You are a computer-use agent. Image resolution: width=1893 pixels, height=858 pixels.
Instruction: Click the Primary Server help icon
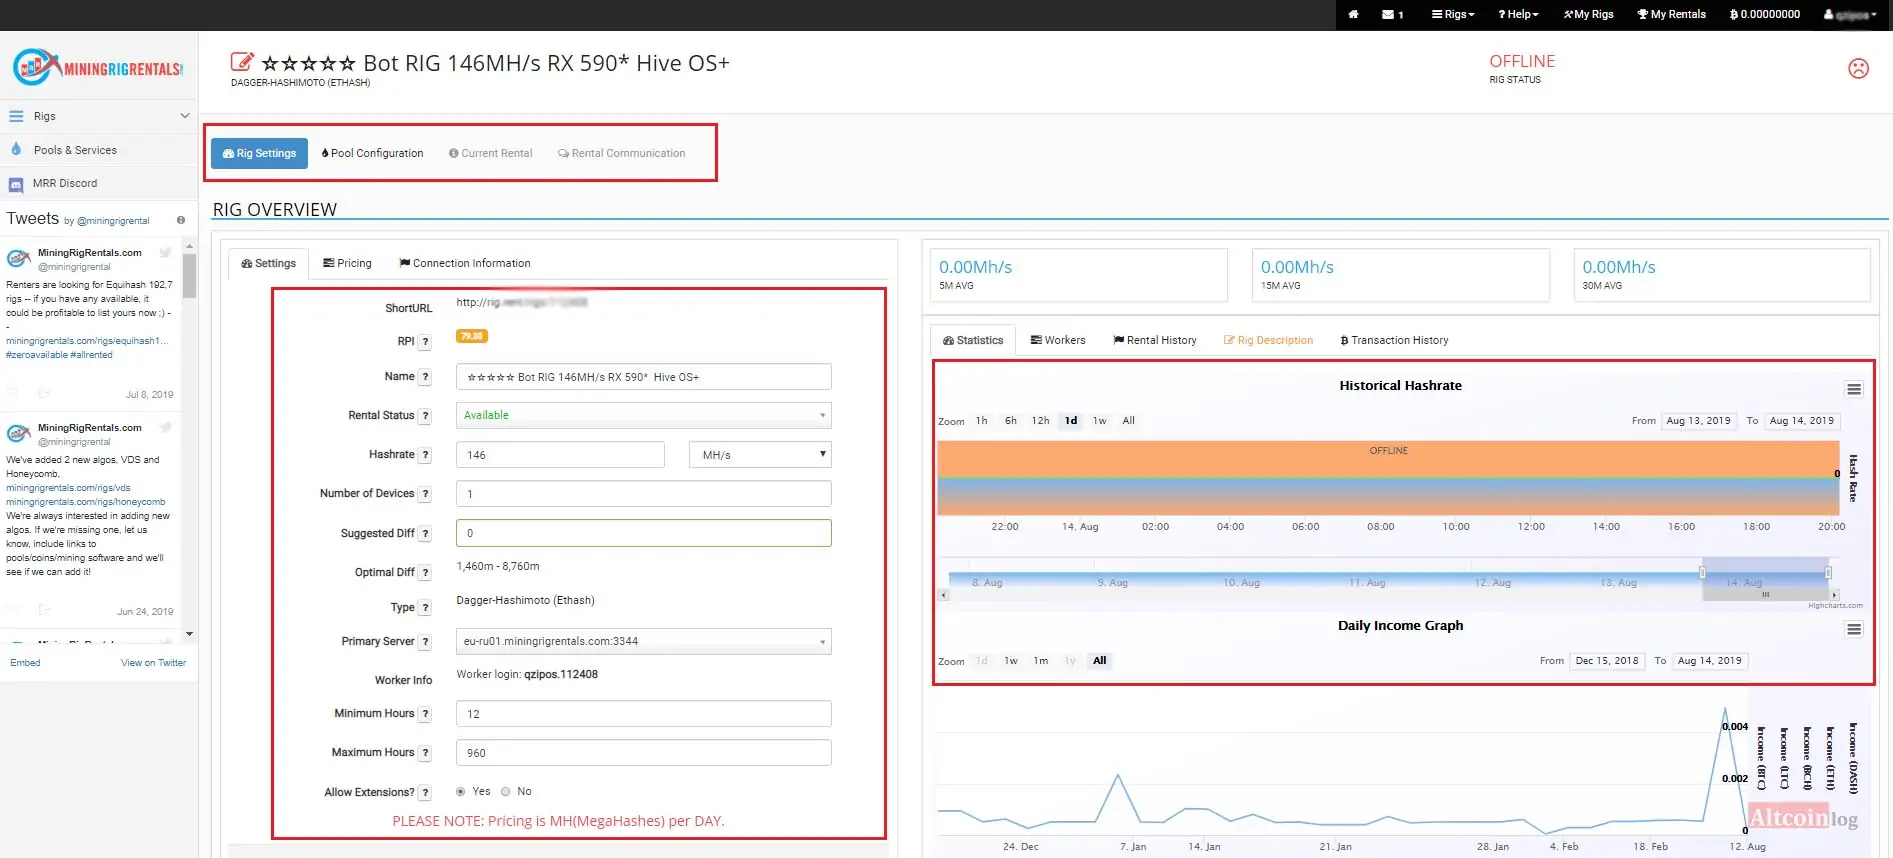(425, 642)
